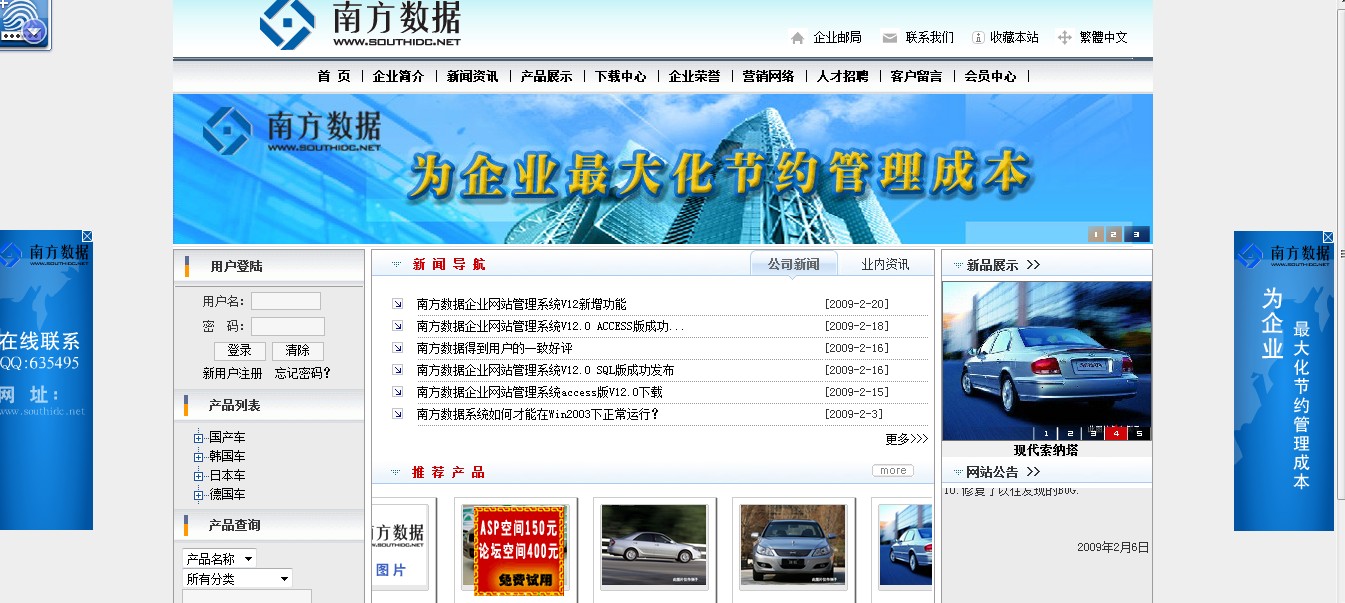Open 忘记密码? link
Viewport: 1345px width, 603px height.
click(303, 373)
